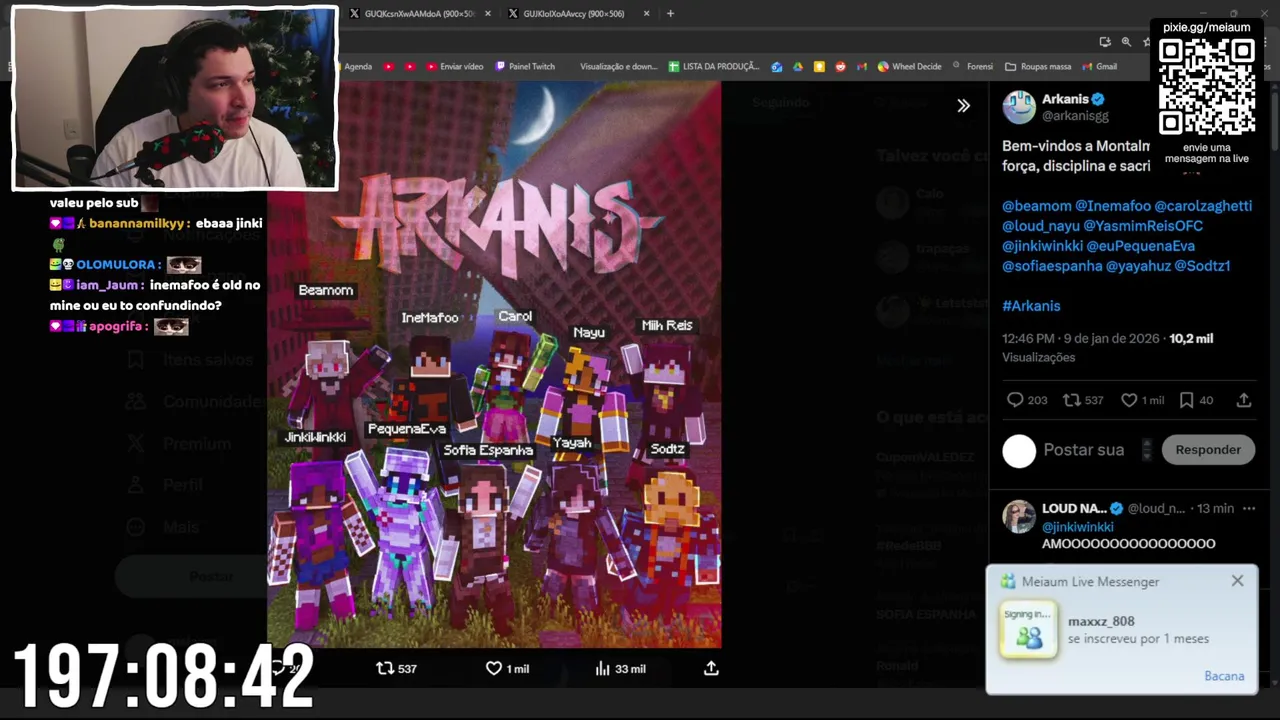The image size is (1280, 720).
Task: Click username OLOMULORA in chat overlay
Action: pyautogui.click(x=116, y=265)
